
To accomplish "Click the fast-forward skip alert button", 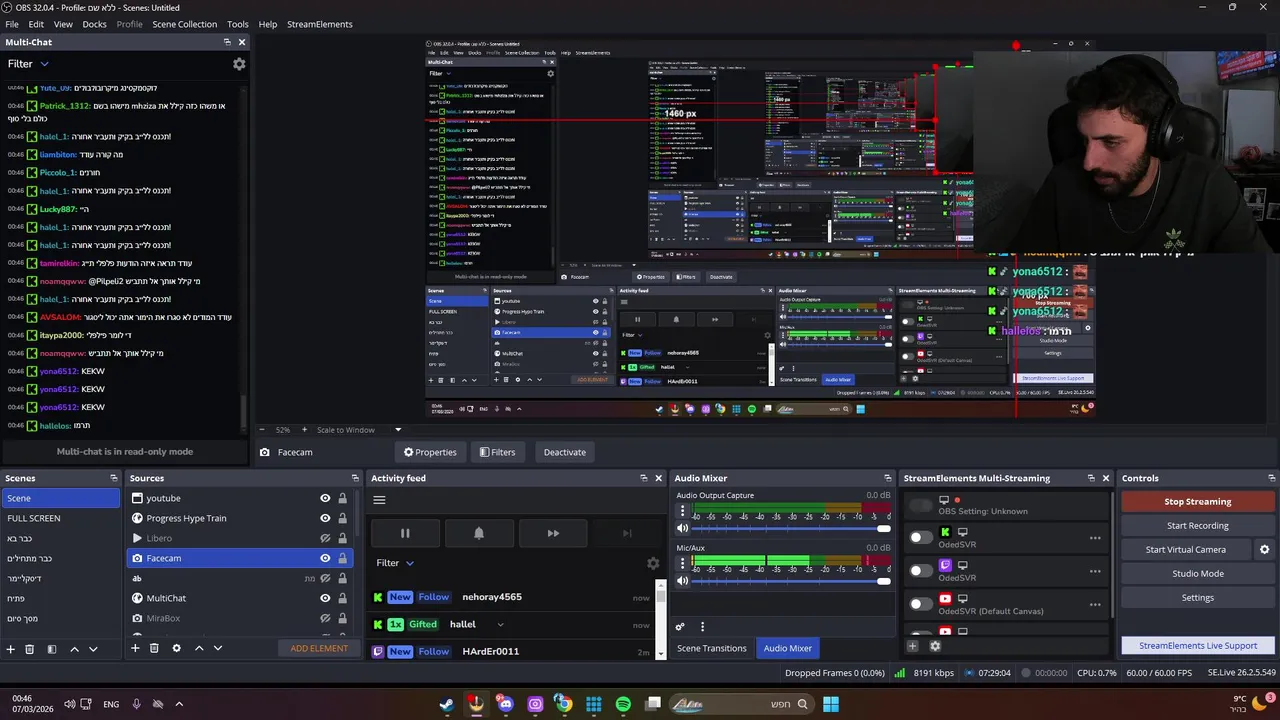I will tap(553, 533).
